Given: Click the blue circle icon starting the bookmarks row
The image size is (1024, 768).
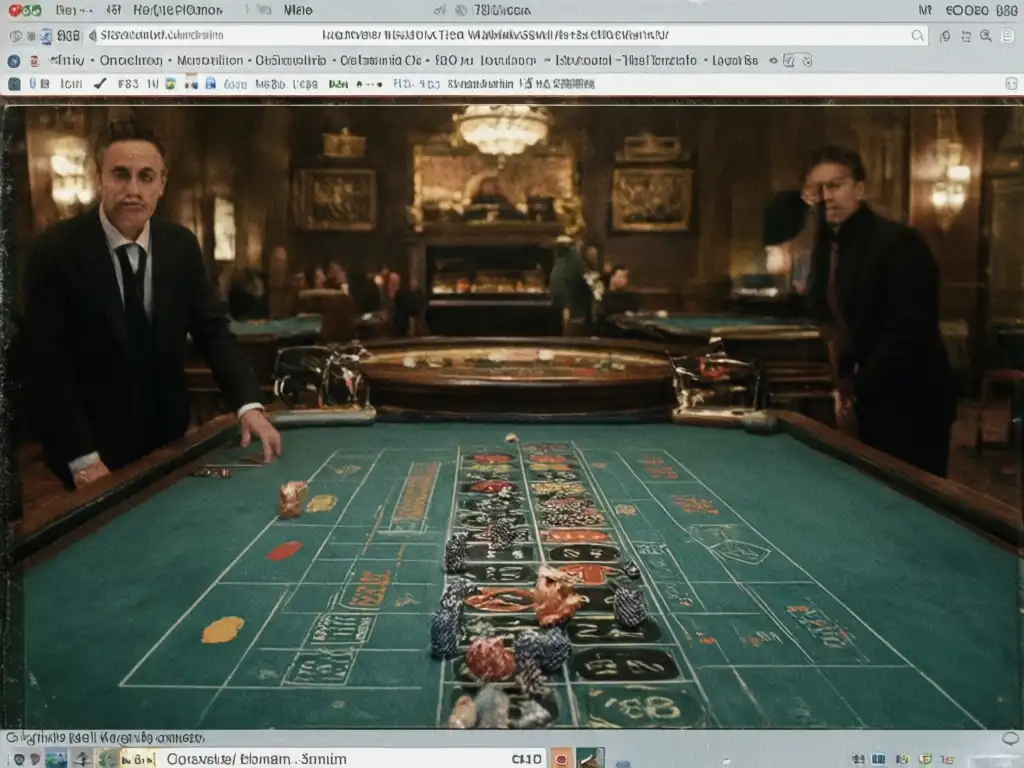Looking at the screenshot, I should pos(14,61).
